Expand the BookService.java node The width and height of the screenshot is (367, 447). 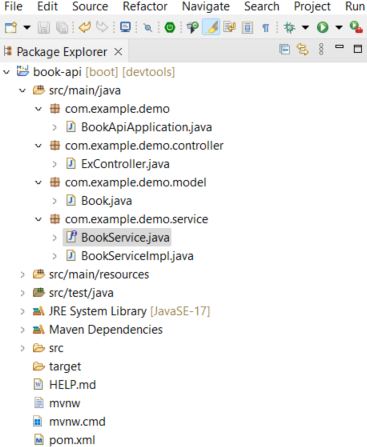[55, 238]
